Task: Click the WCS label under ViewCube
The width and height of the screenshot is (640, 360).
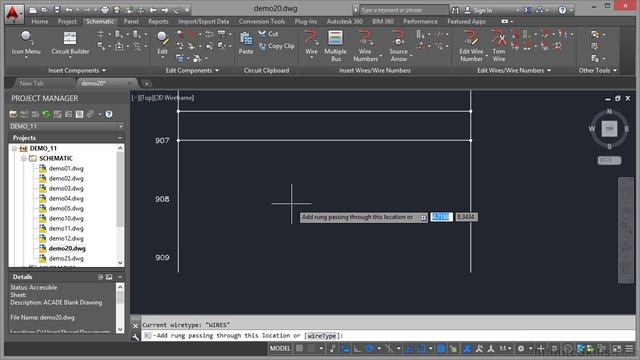Action: pyautogui.click(x=609, y=160)
